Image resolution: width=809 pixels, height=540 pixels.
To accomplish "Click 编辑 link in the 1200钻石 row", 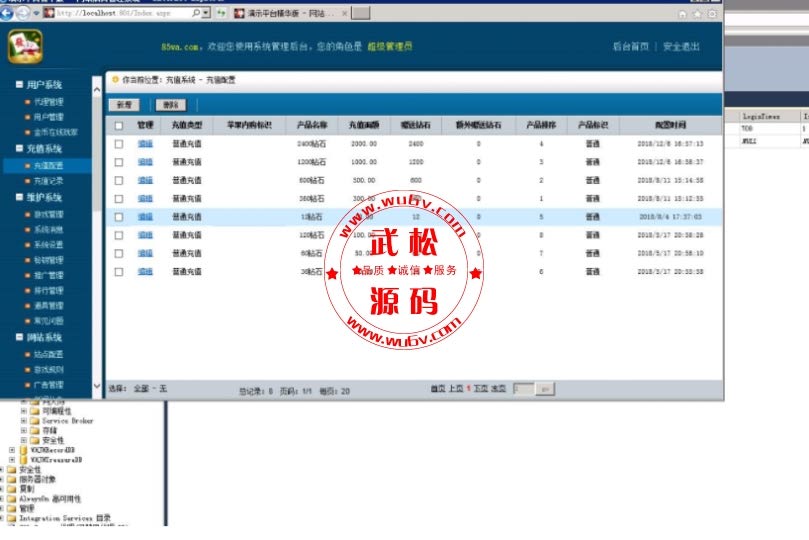I will [145, 162].
